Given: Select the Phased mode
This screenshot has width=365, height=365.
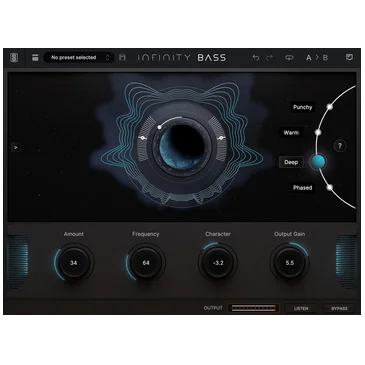Looking at the screenshot, I should coord(302,188).
